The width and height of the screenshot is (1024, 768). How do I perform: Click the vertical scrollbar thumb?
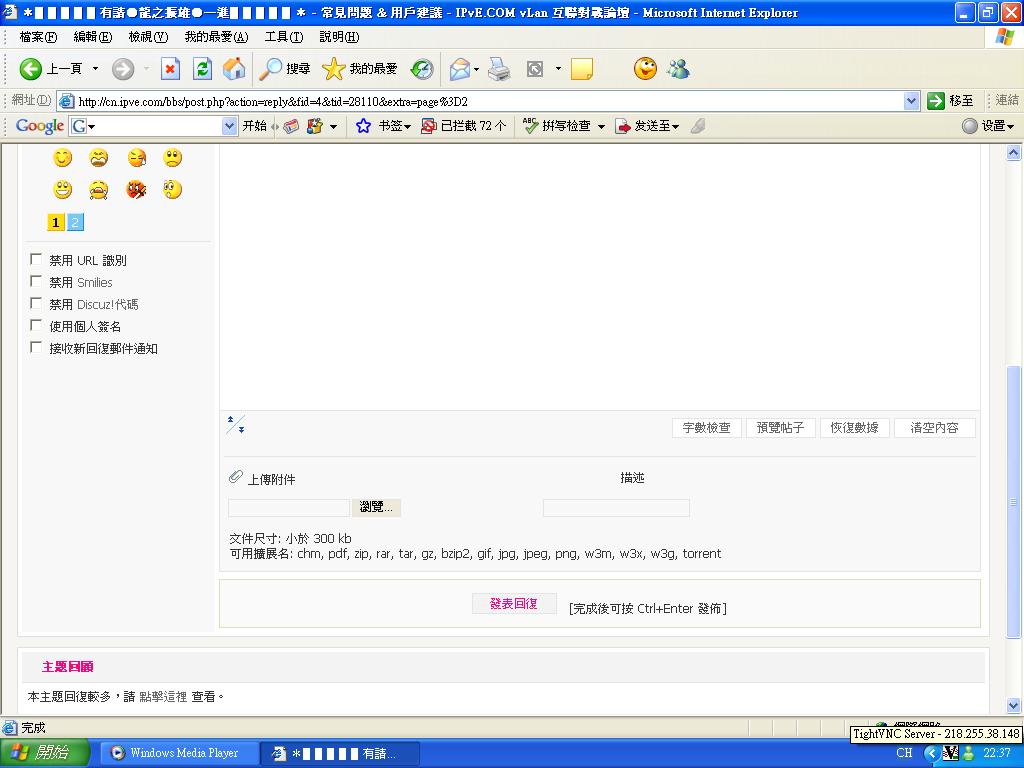(x=1014, y=502)
